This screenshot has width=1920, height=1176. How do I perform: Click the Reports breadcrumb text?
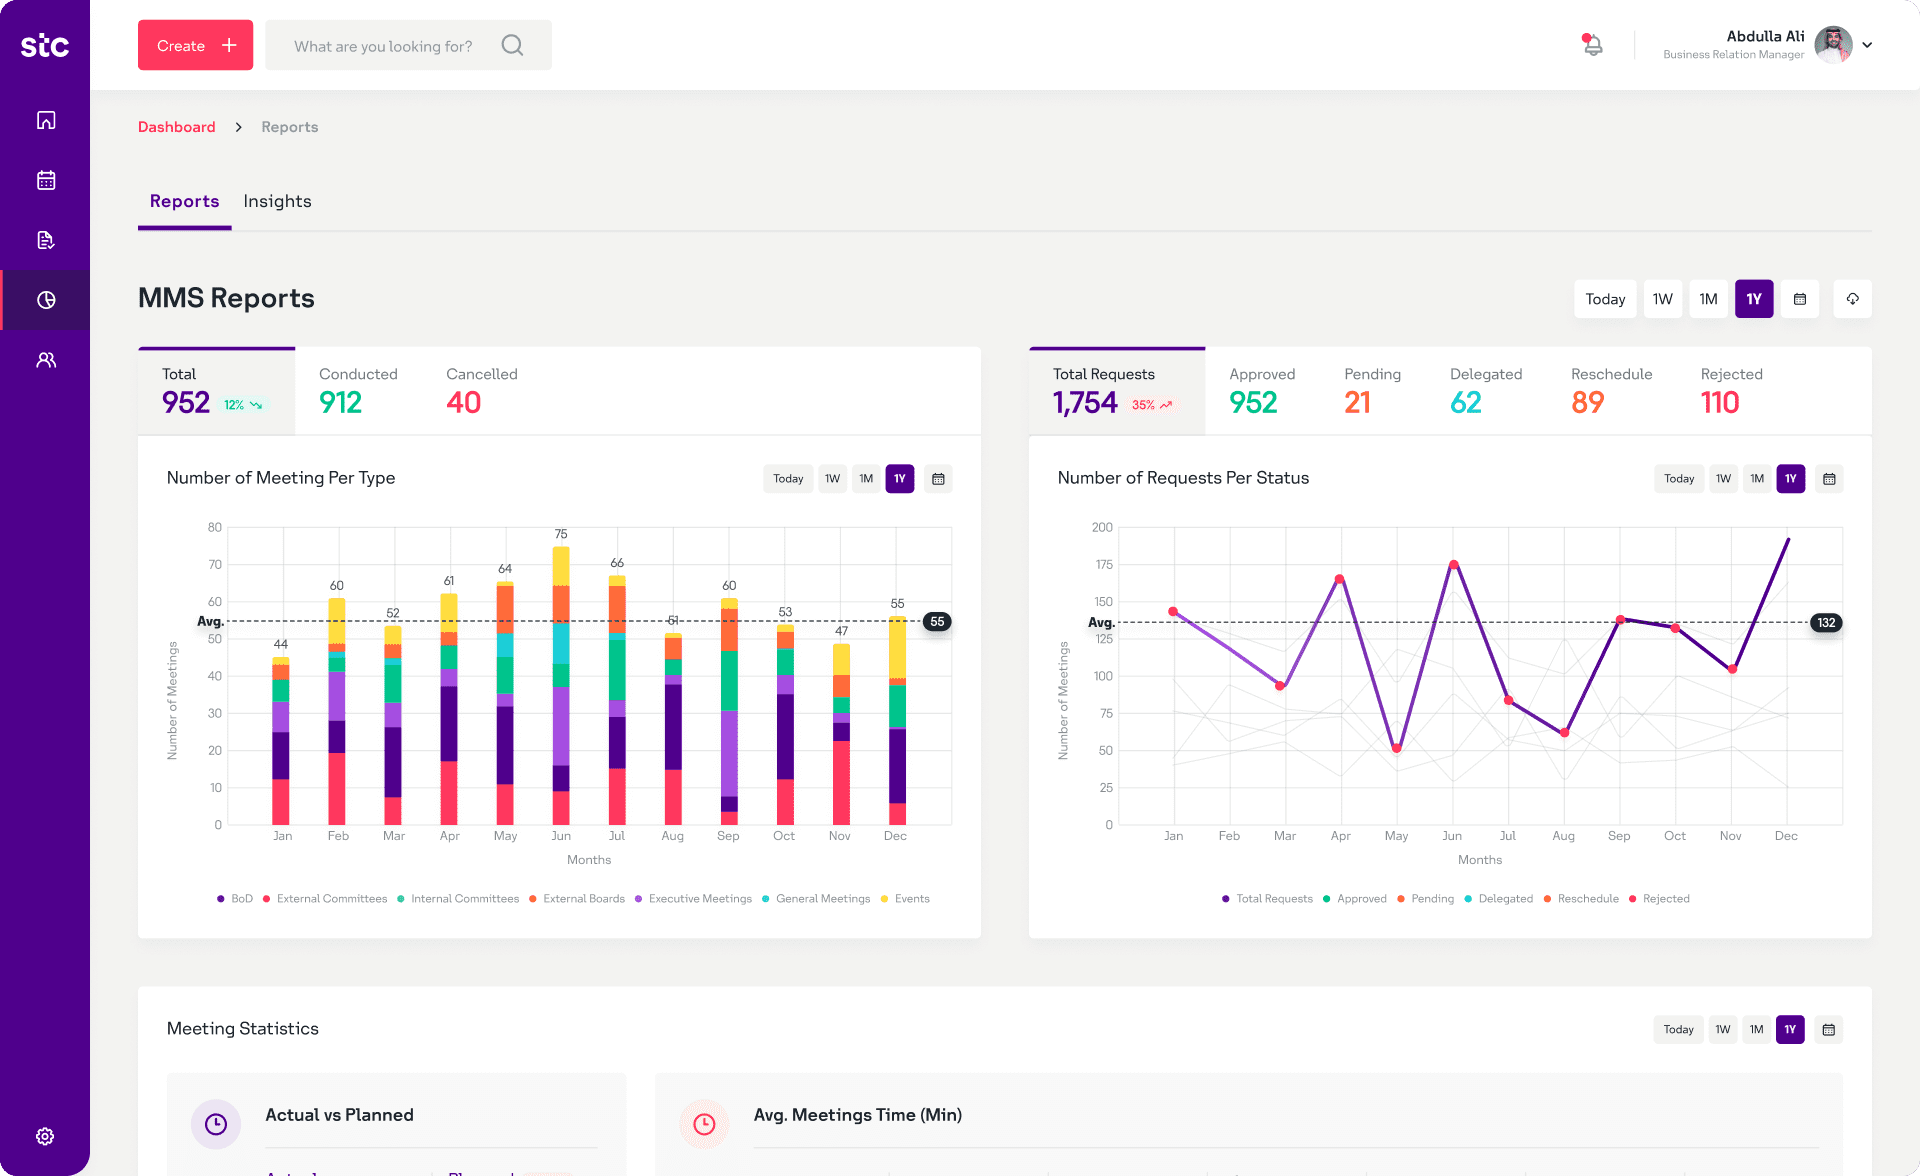[290, 127]
